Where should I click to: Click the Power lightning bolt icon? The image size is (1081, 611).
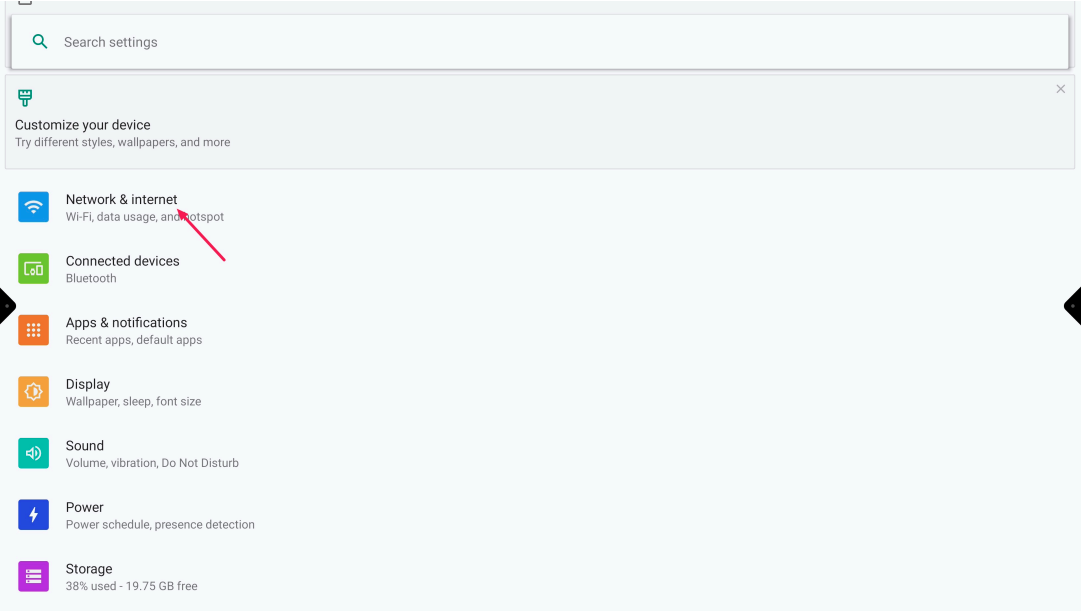pyautogui.click(x=33, y=515)
